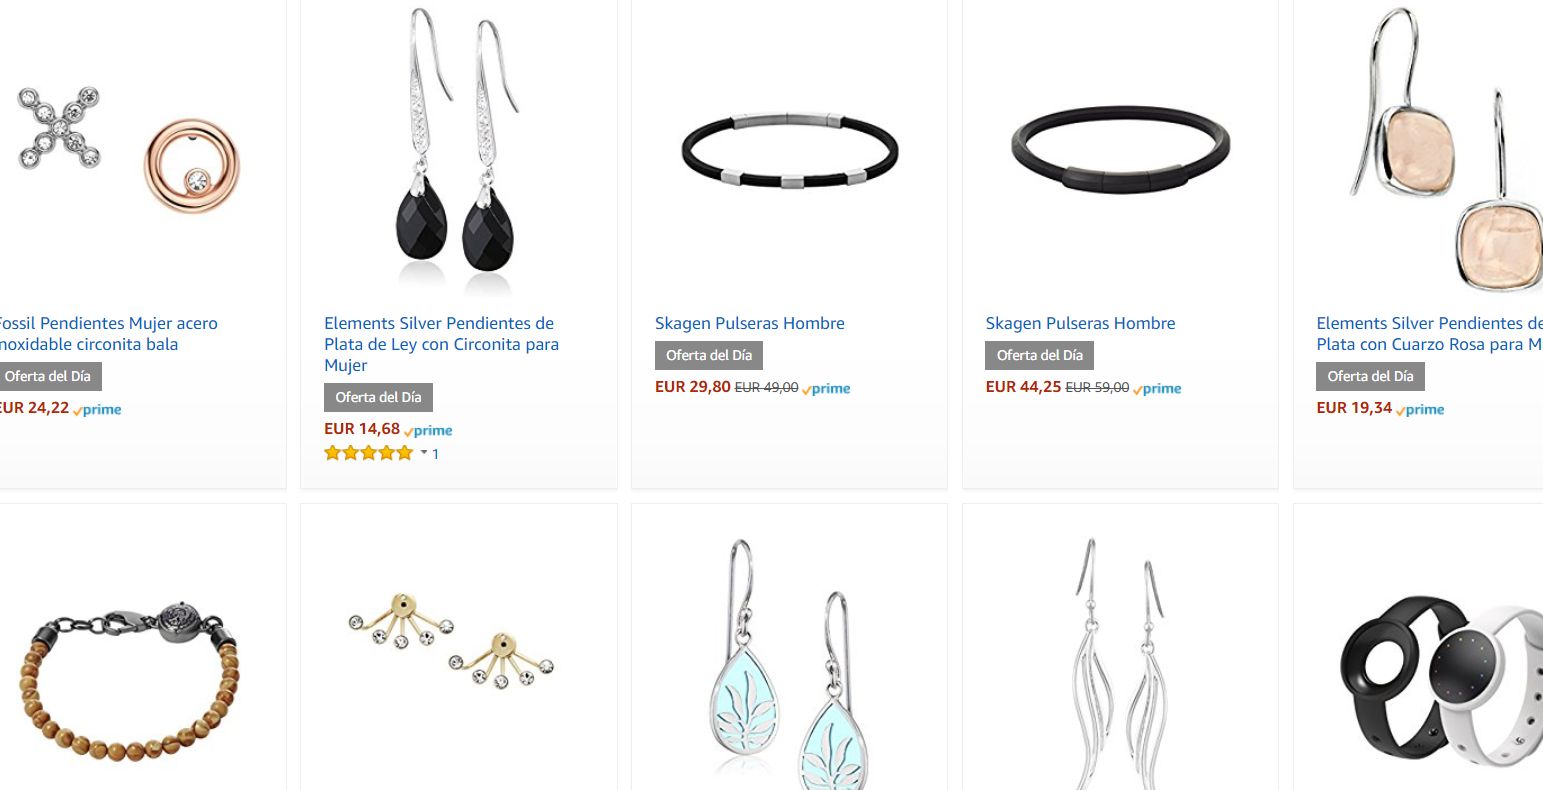Click Prime logo next to EUR 29,80
The width and height of the screenshot is (1543, 790).
826,389
